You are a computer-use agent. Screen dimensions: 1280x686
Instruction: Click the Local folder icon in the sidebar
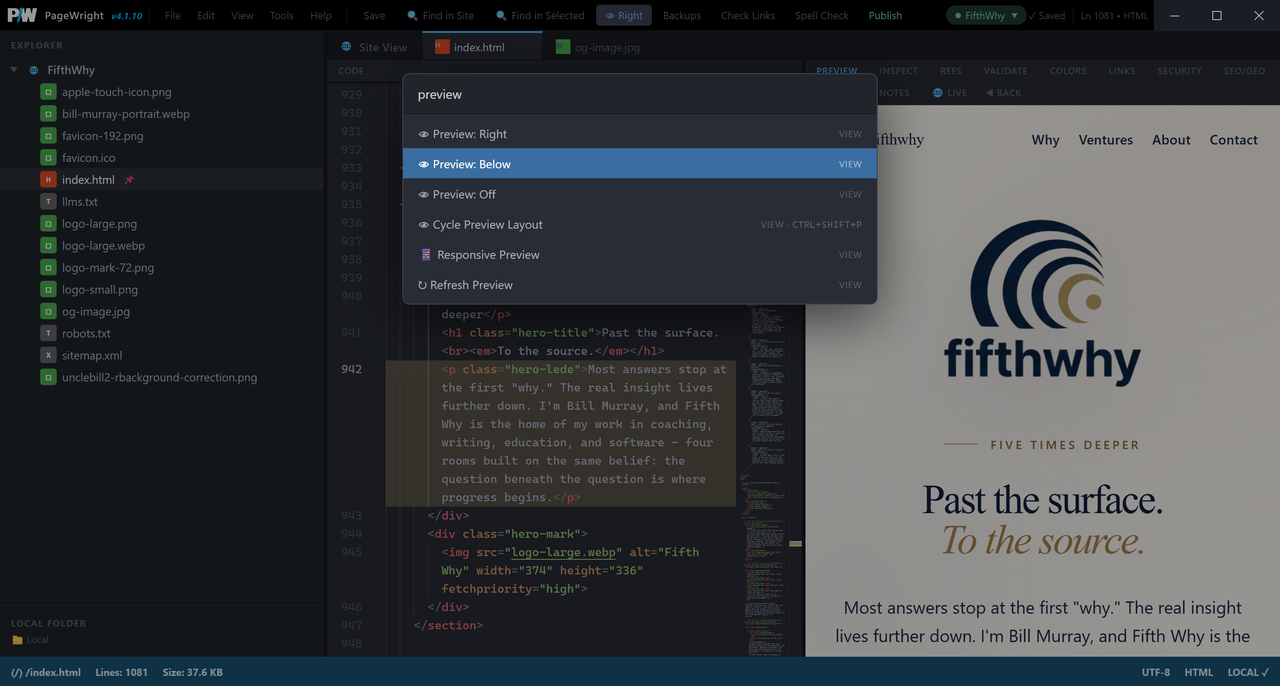(x=17, y=640)
